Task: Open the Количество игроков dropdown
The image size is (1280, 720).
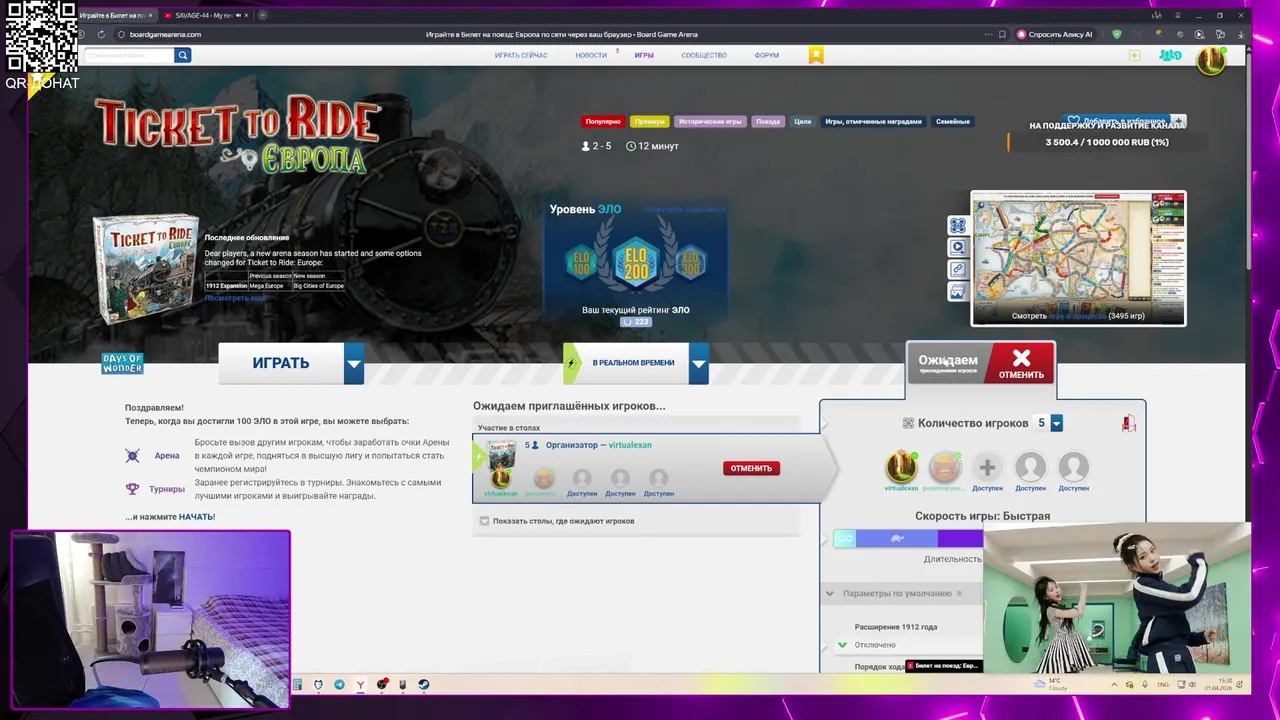Action: pyautogui.click(x=1056, y=424)
